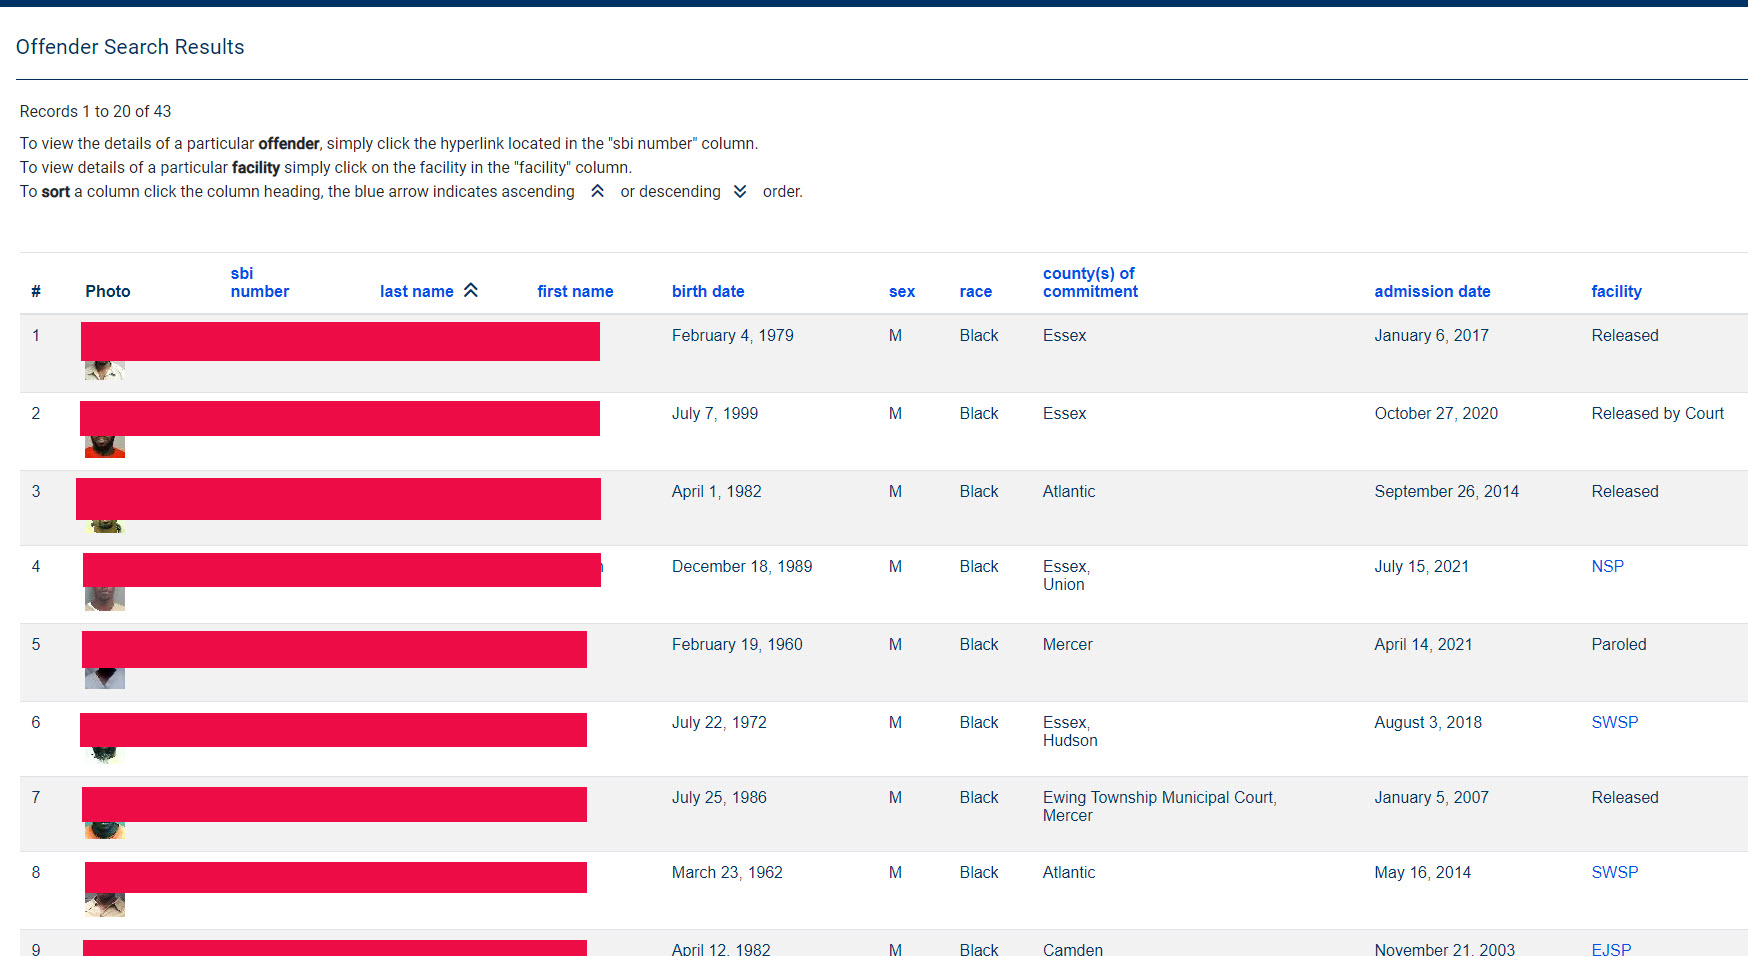
Task: Click the ascending arrow icon in instructions
Action: pos(597,191)
